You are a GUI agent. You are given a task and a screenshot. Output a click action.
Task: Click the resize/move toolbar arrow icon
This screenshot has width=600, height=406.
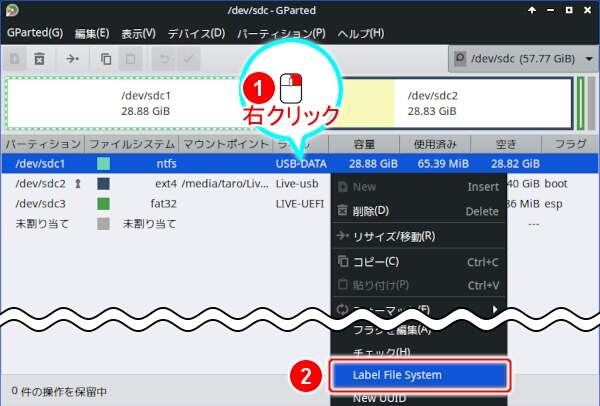tap(72, 59)
